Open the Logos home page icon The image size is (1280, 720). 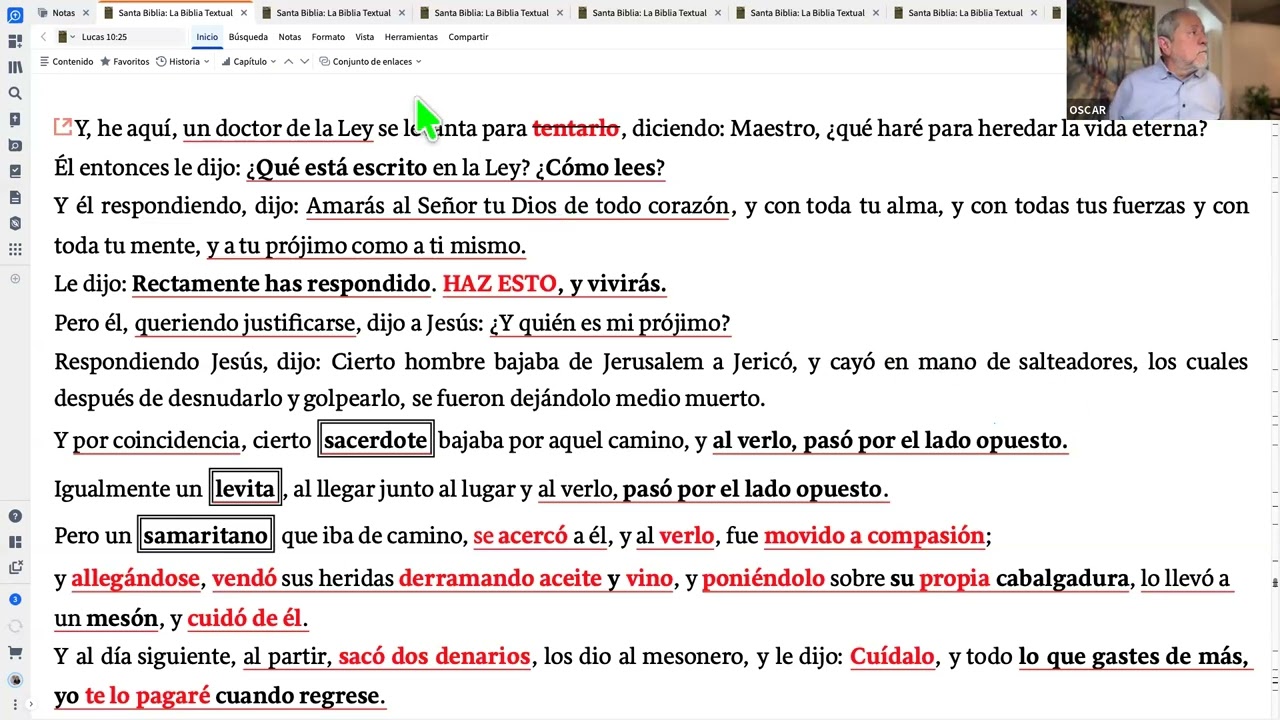[15, 15]
